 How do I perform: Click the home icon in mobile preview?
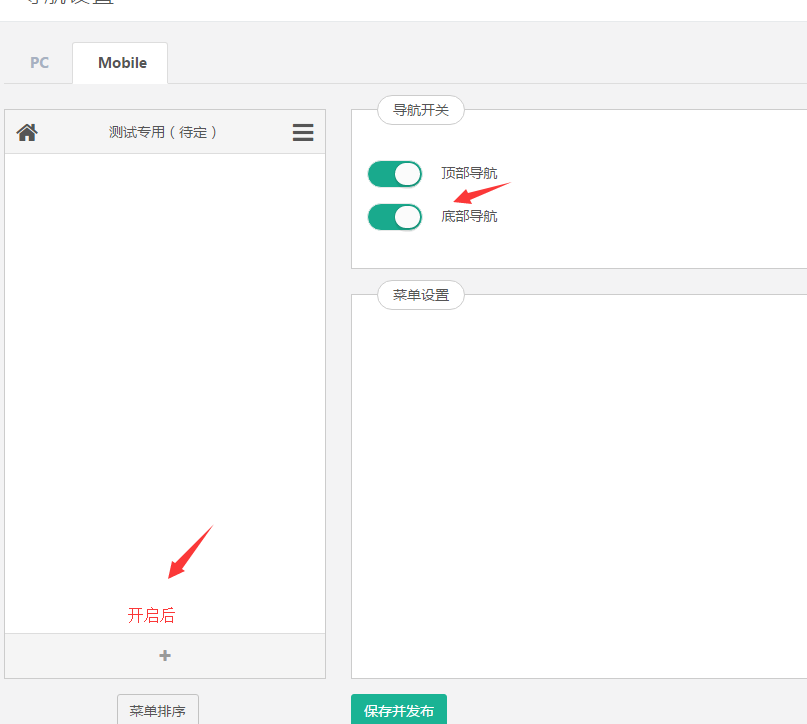[x=27, y=132]
